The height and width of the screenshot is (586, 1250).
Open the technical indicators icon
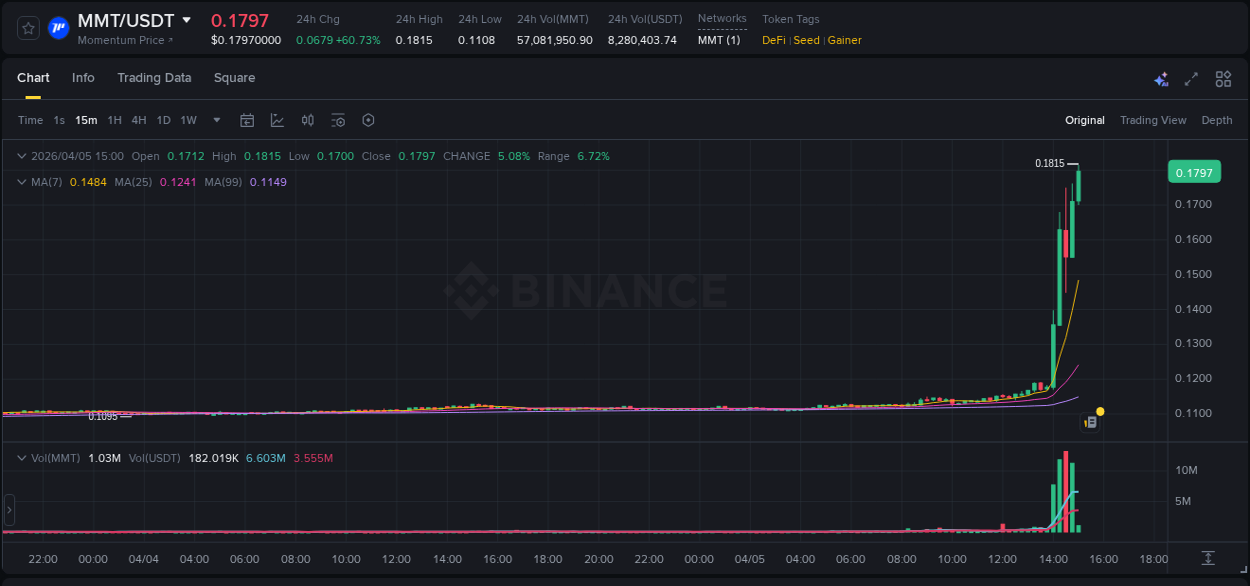(x=307, y=119)
